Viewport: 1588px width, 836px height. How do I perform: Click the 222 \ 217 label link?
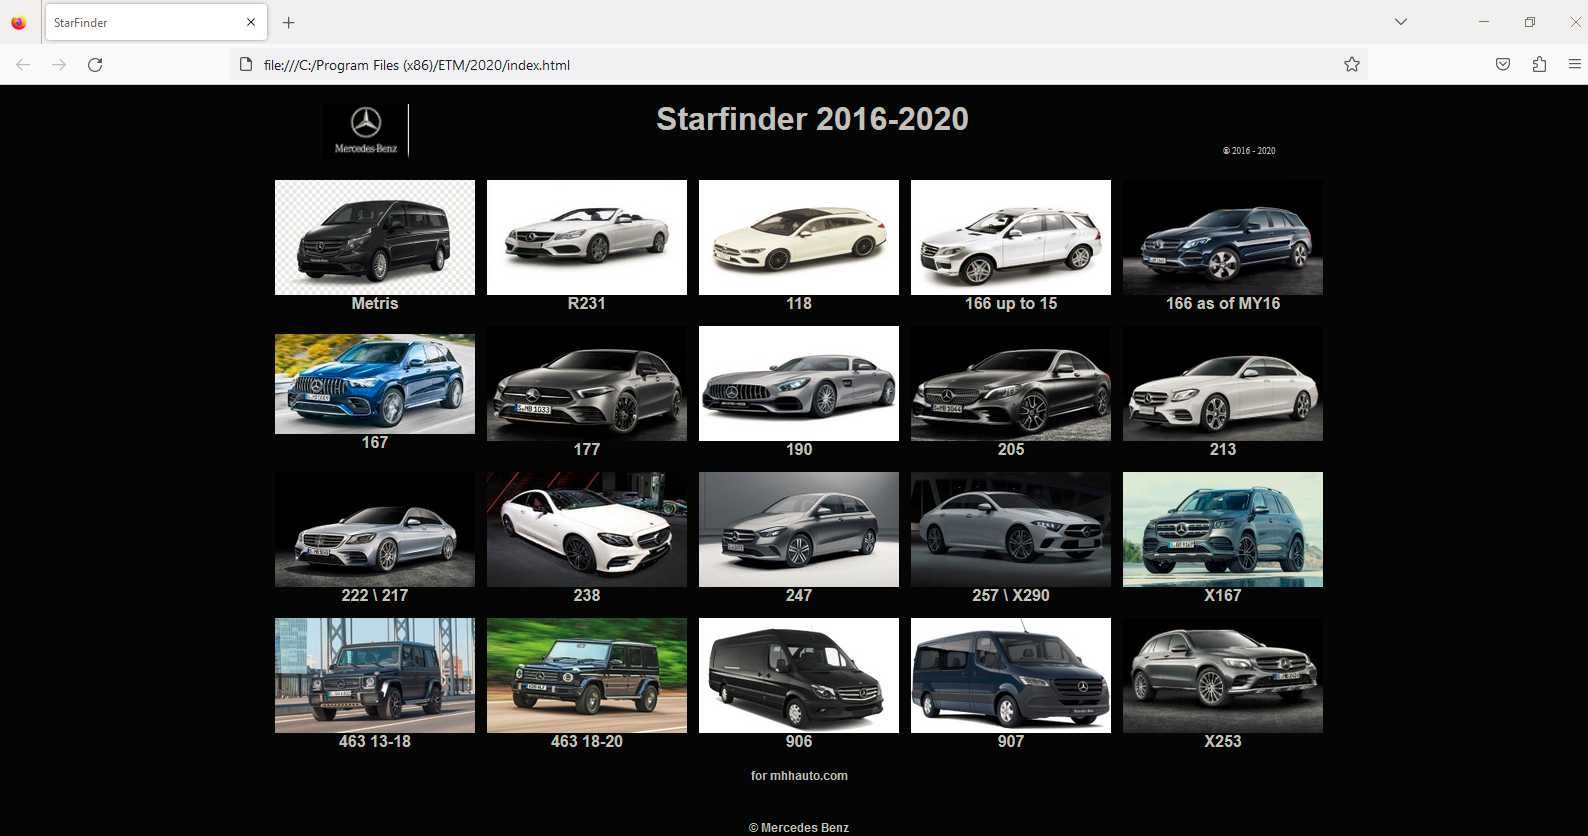tap(375, 595)
